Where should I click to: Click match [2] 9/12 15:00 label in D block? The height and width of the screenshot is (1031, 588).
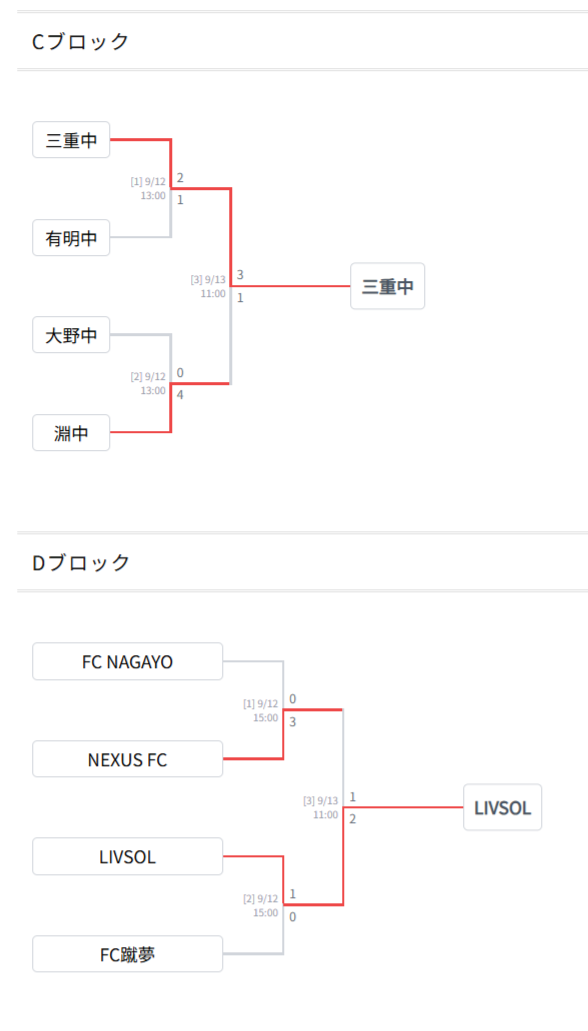click(260, 905)
